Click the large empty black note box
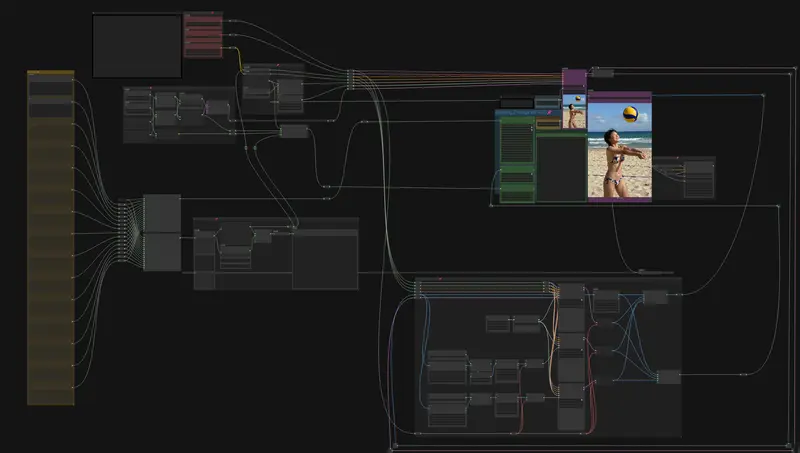 click(137, 46)
